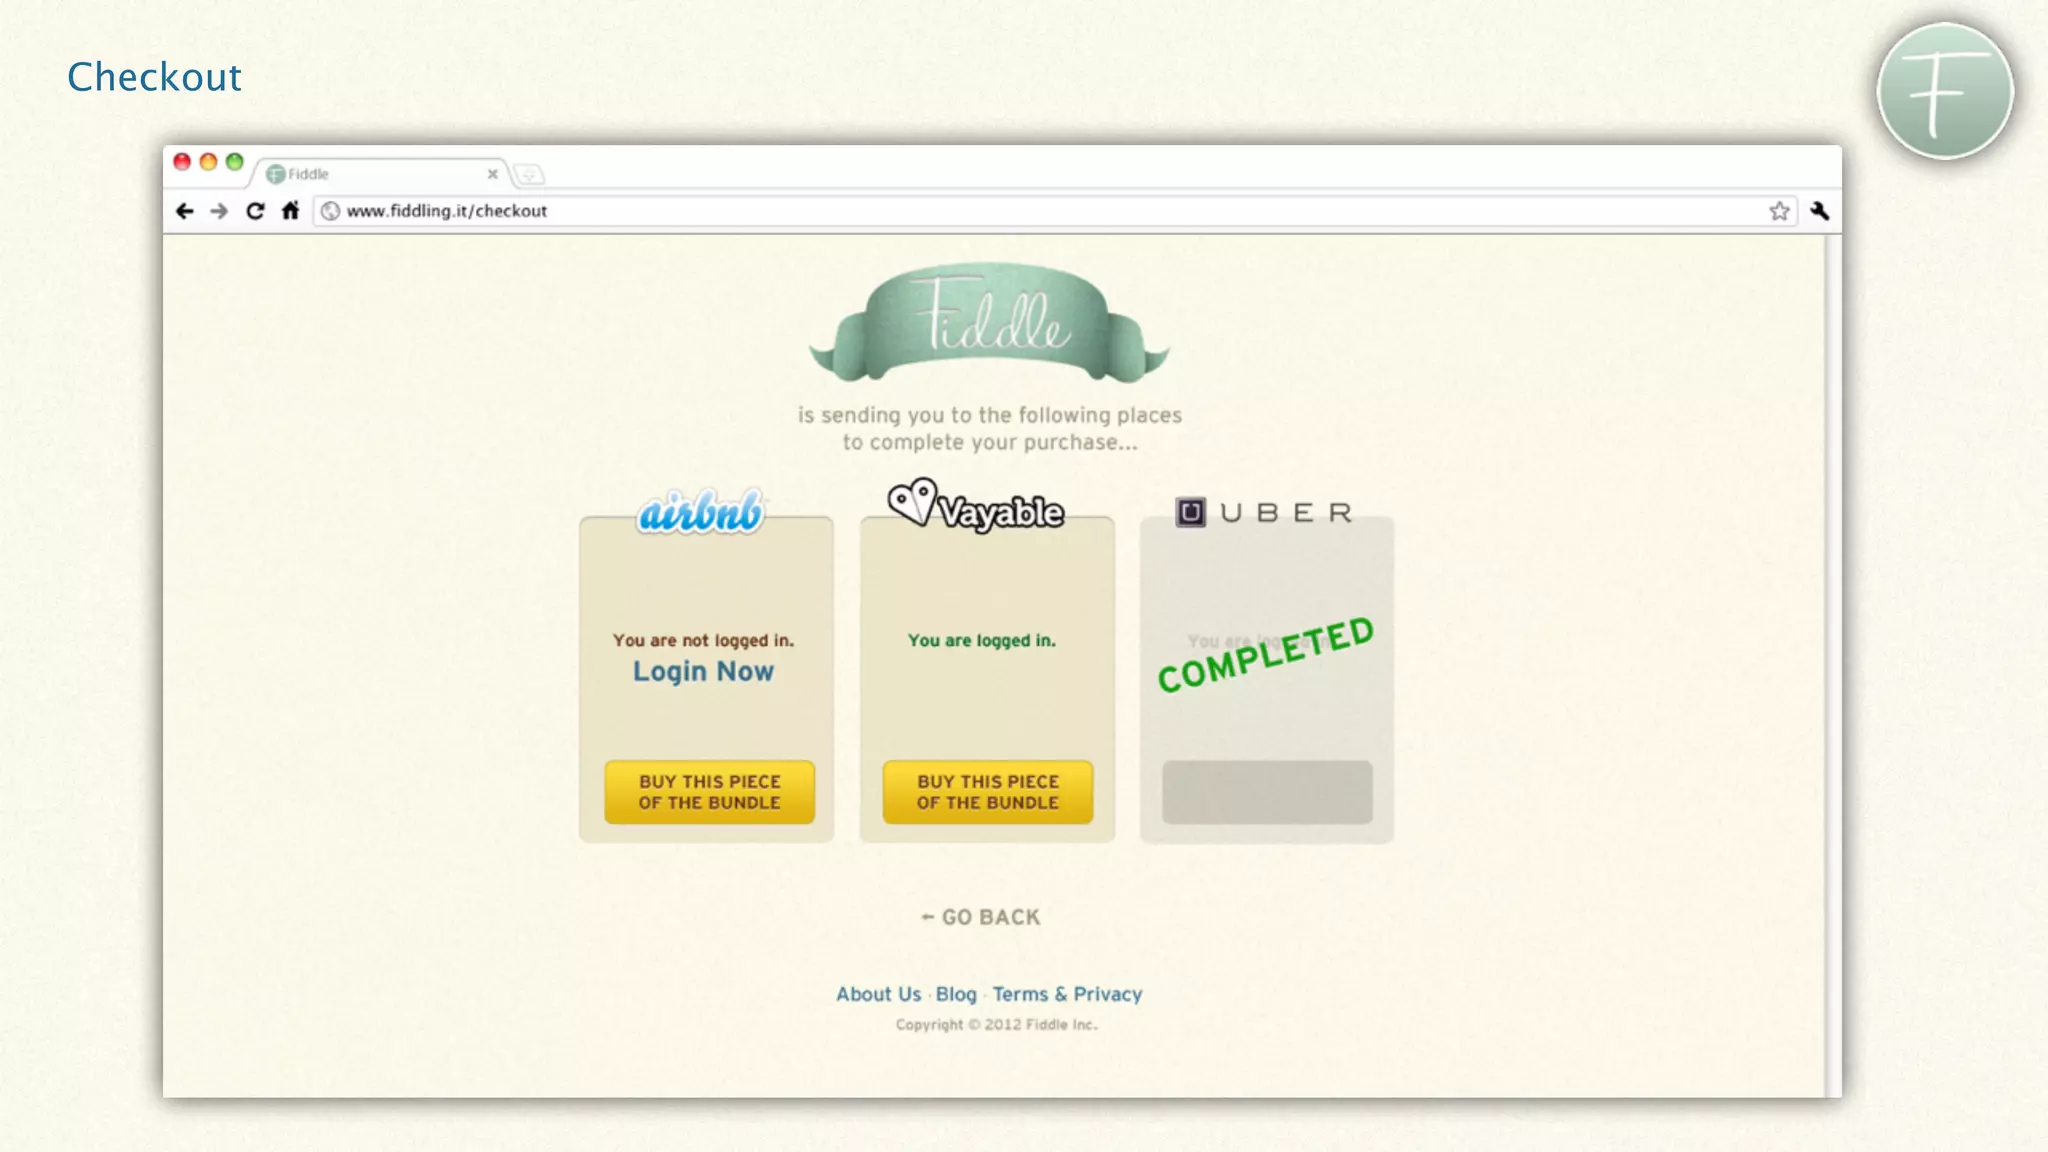Click Login Now under Airbnb

pyautogui.click(x=703, y=671)
